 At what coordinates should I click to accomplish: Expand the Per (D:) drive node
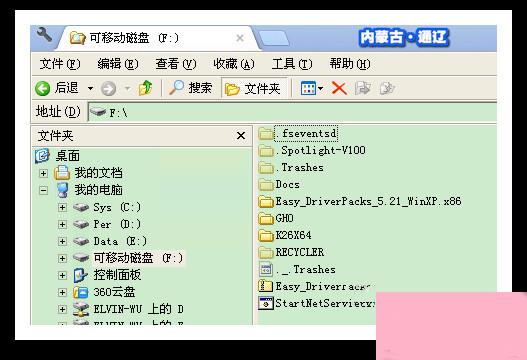pos(62,225)
